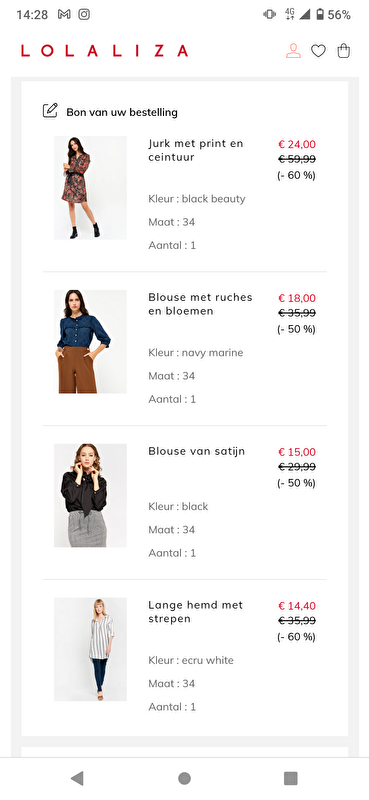The height and width of the screenshot is (800, 369).
Task: Tap the Android recent apps square button
Action: [290, 778]
